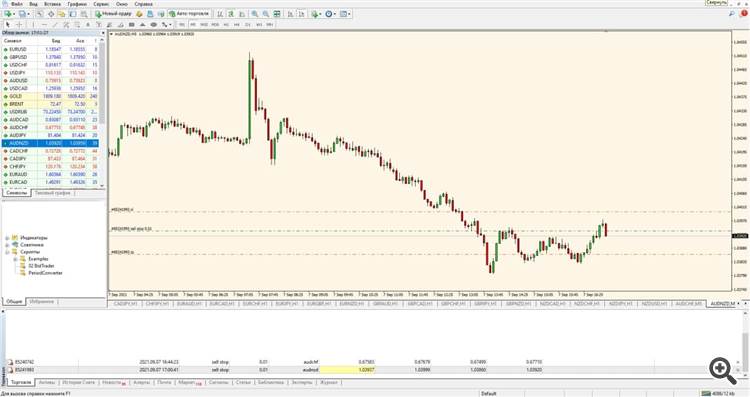
Task: Select USDJPY row in Market Watch
Action: coord(50,73)
